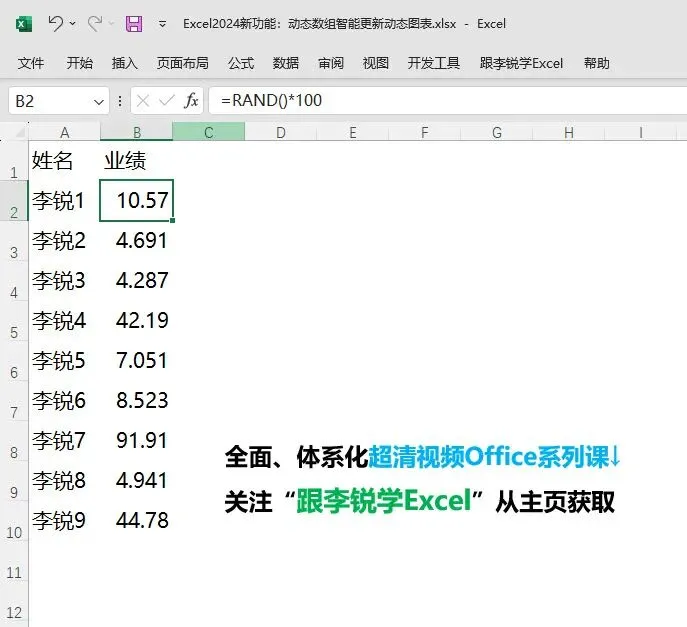Switch to the 视图 ribbon tab
The height and width of the screenshot is (627, 687).
pyautogui.click(x=375, y=63)
